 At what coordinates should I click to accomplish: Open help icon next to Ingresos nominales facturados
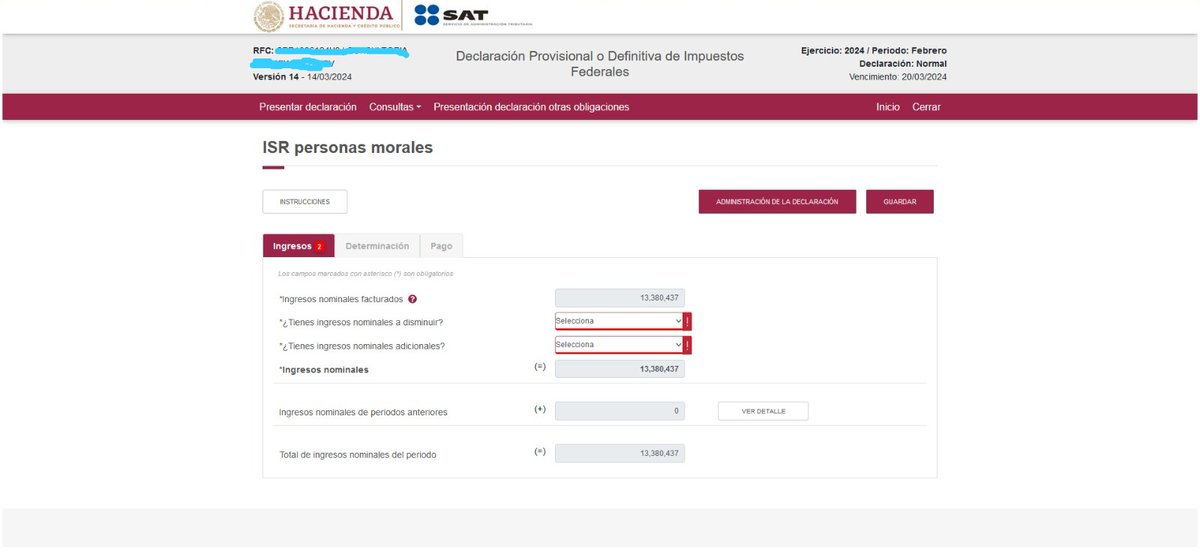[x=412, y=299]
